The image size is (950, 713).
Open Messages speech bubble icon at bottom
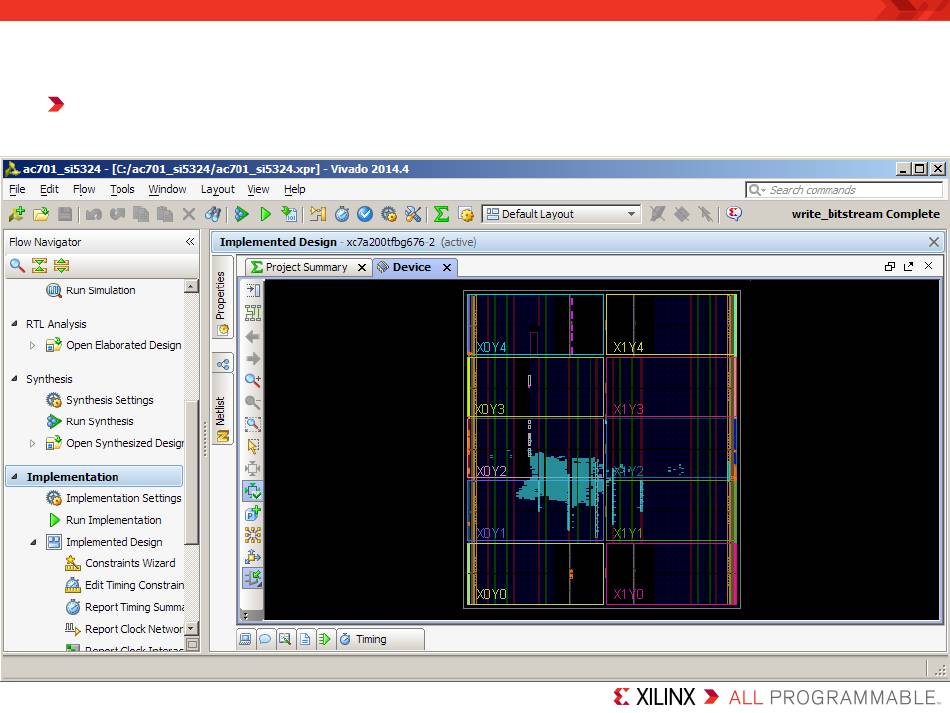265,639
